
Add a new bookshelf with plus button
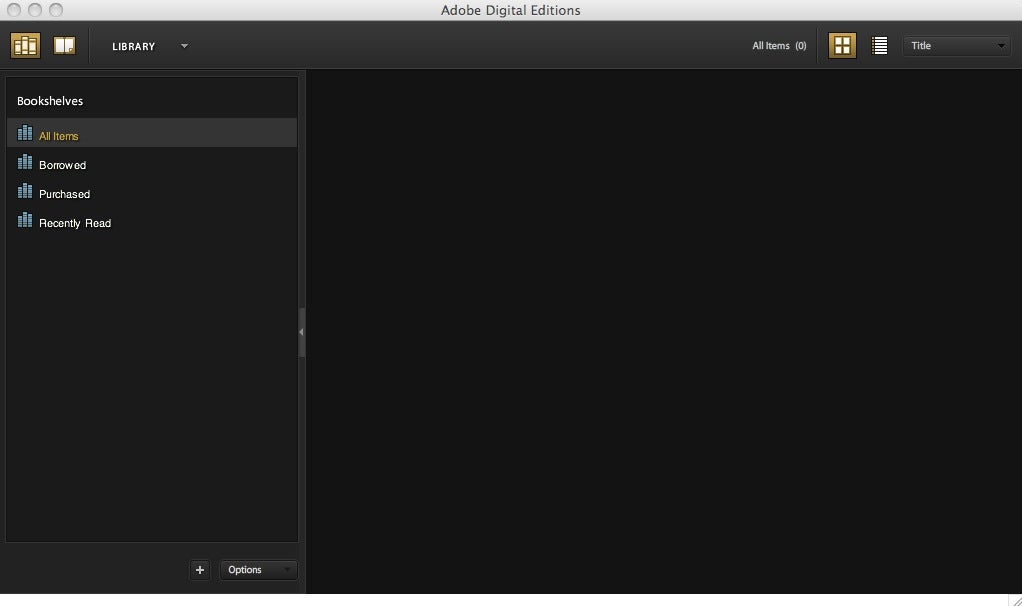click(200, 570)
